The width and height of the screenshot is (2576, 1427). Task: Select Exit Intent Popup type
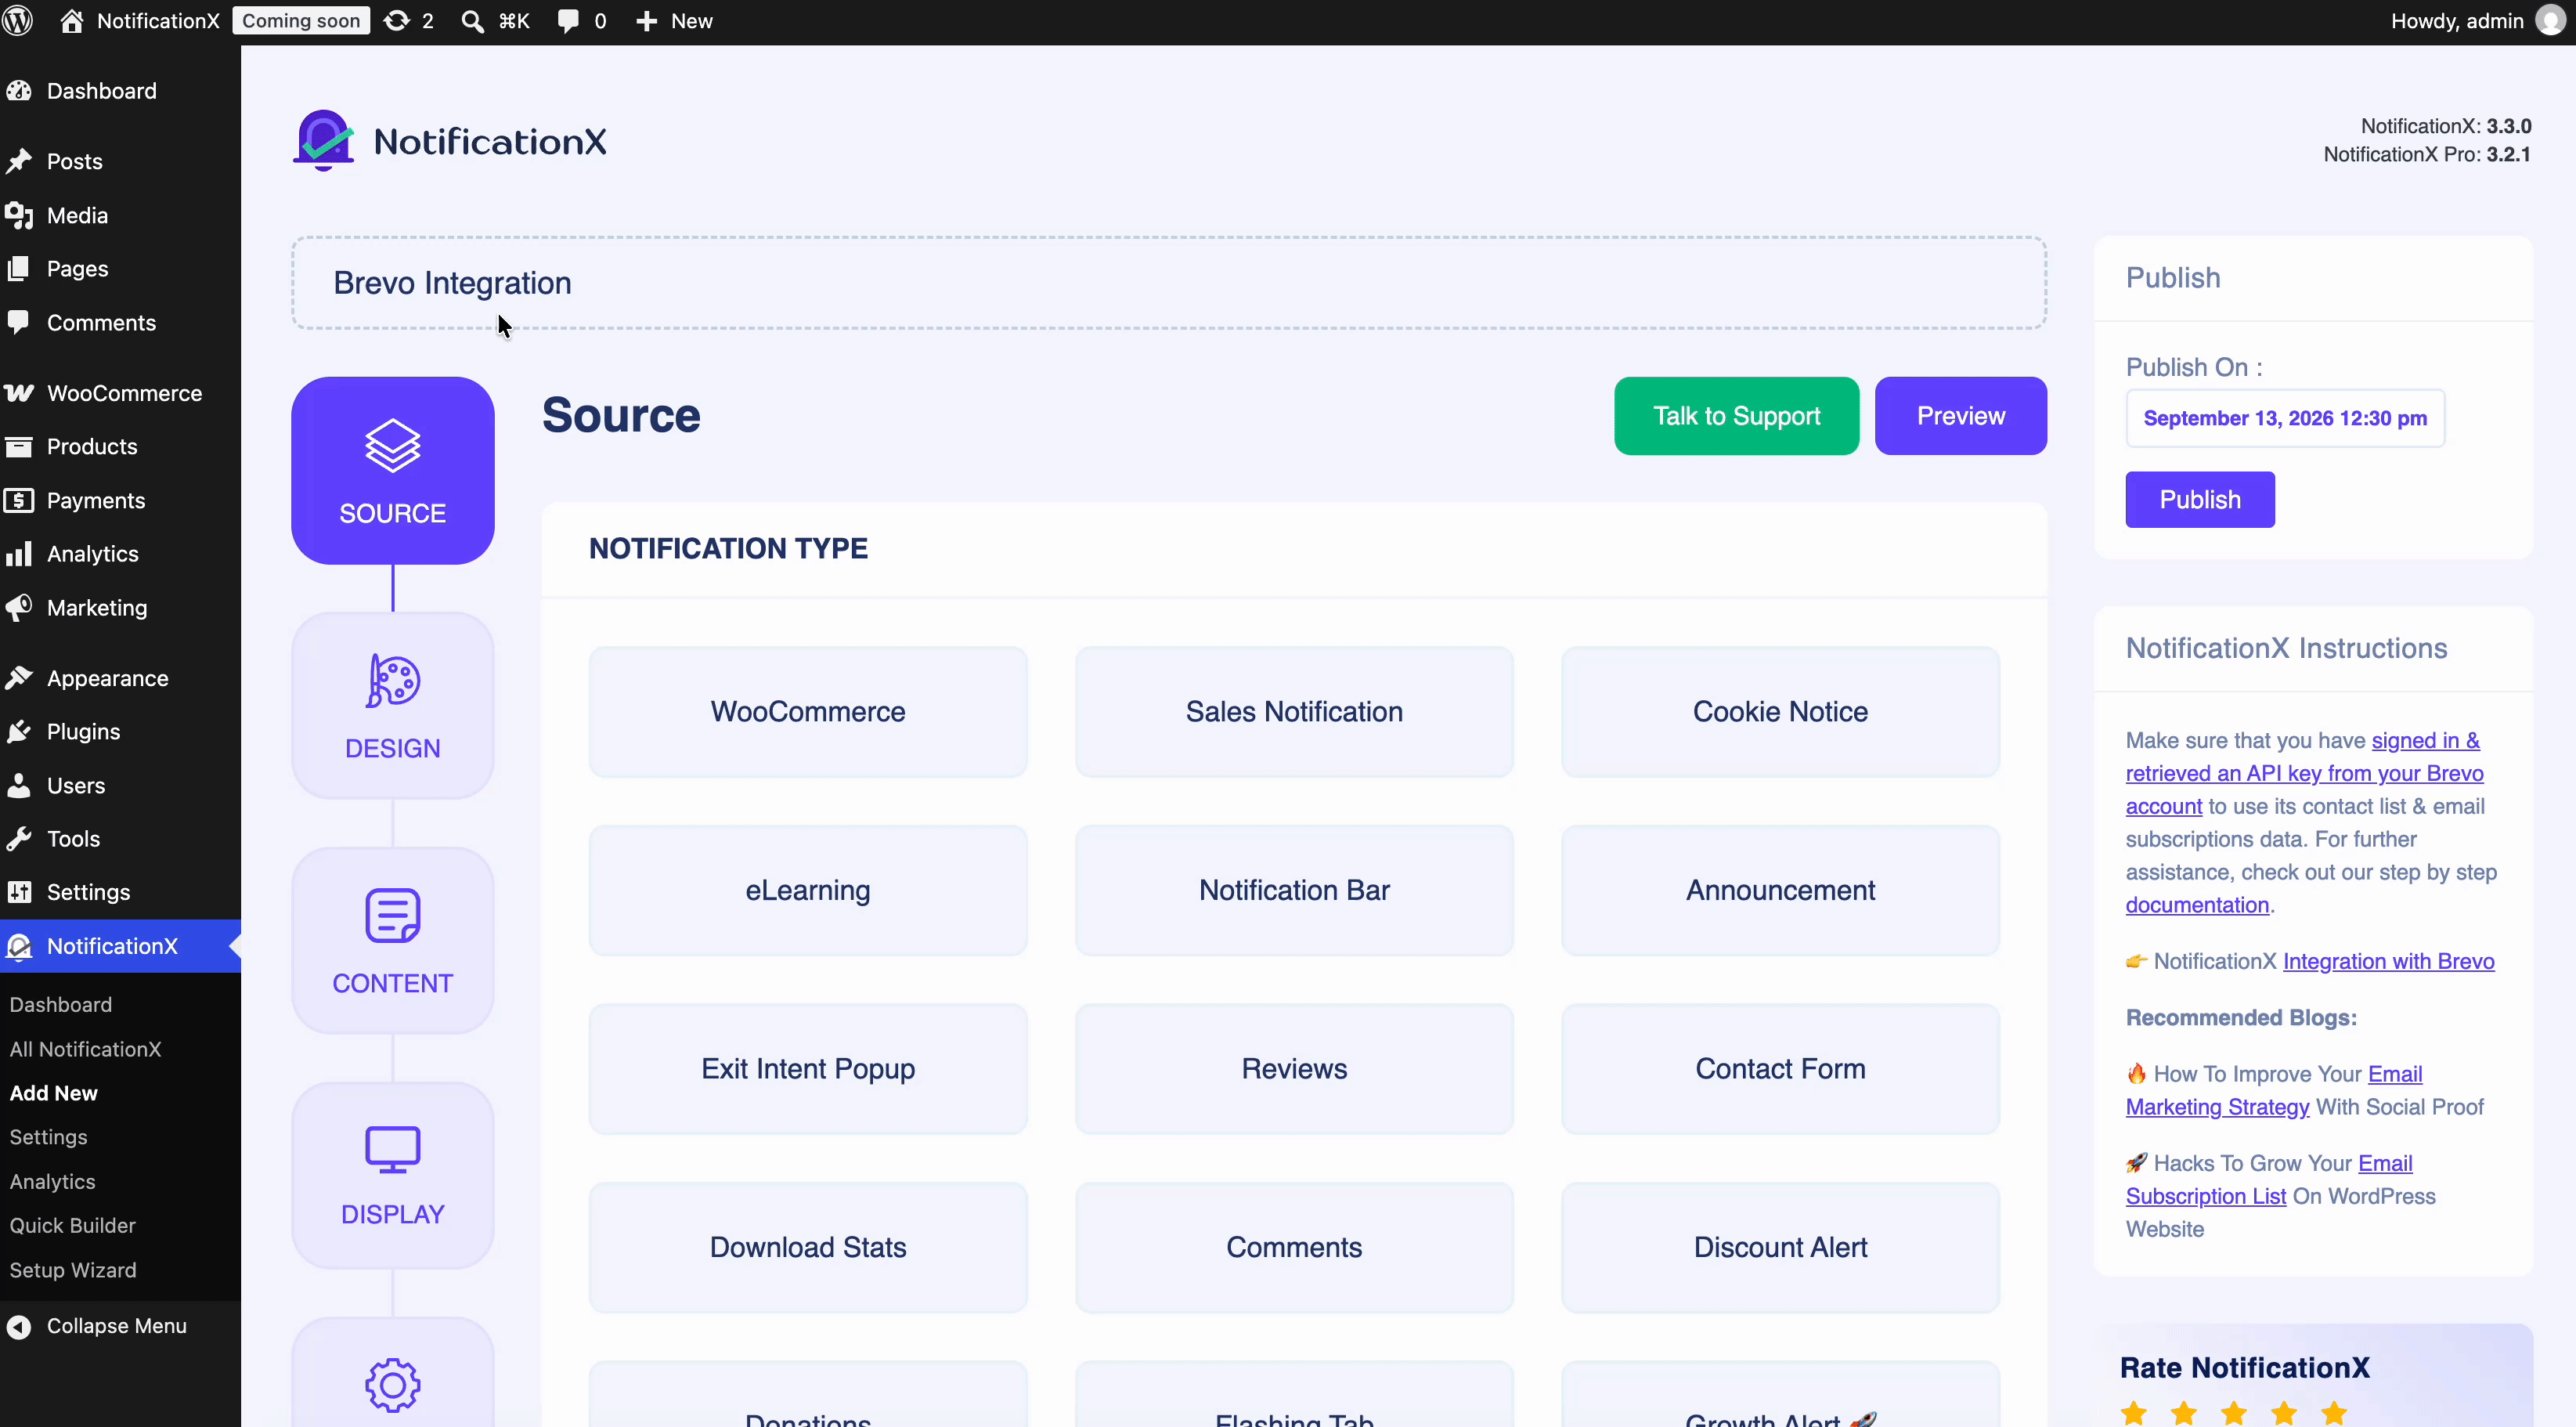tap(808, 1069)
